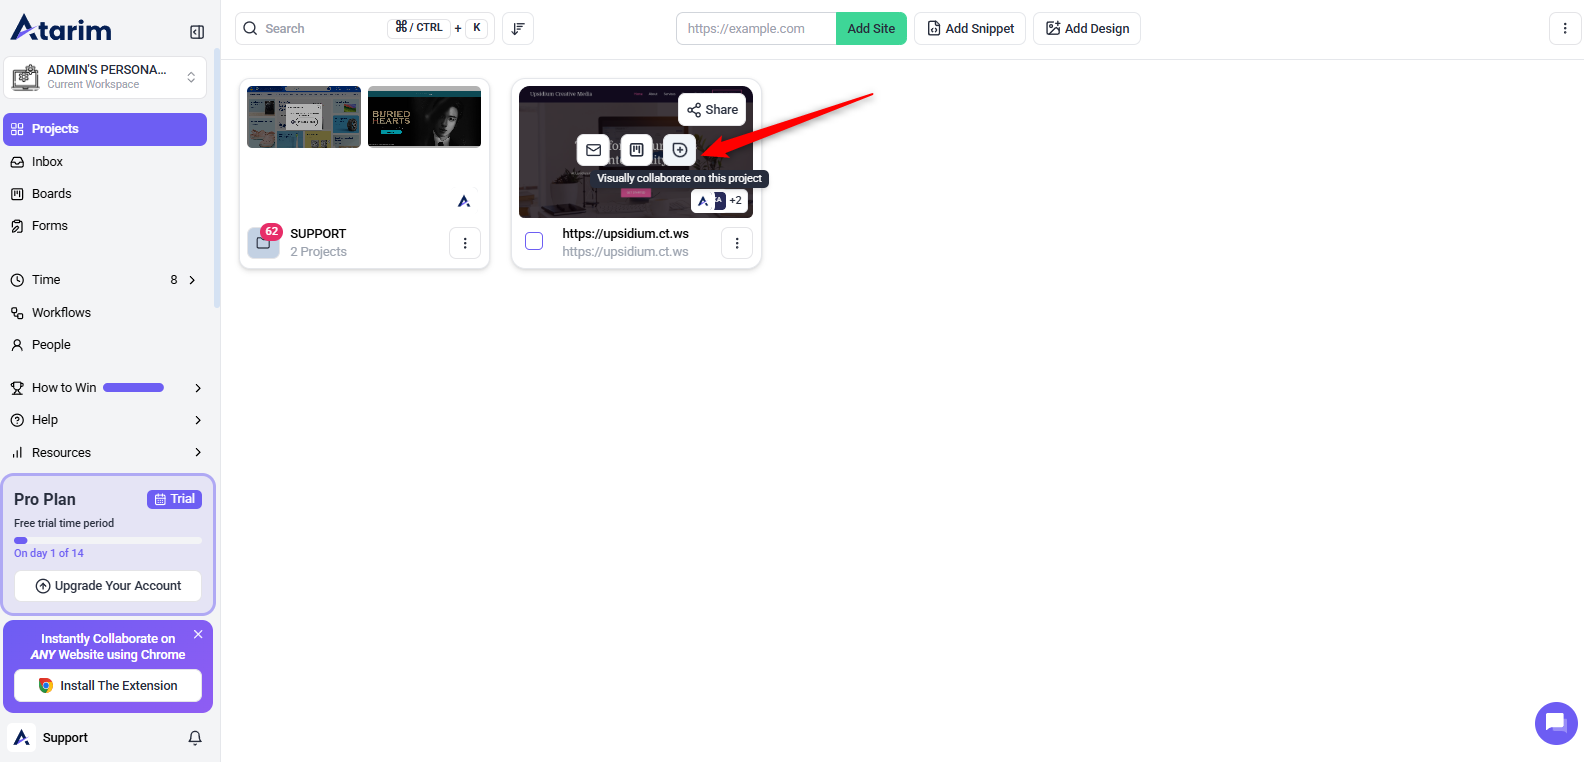Tick the upsidium.ct.ws project checkbox
1584x762 pixels.
click(x=534, y=241)
